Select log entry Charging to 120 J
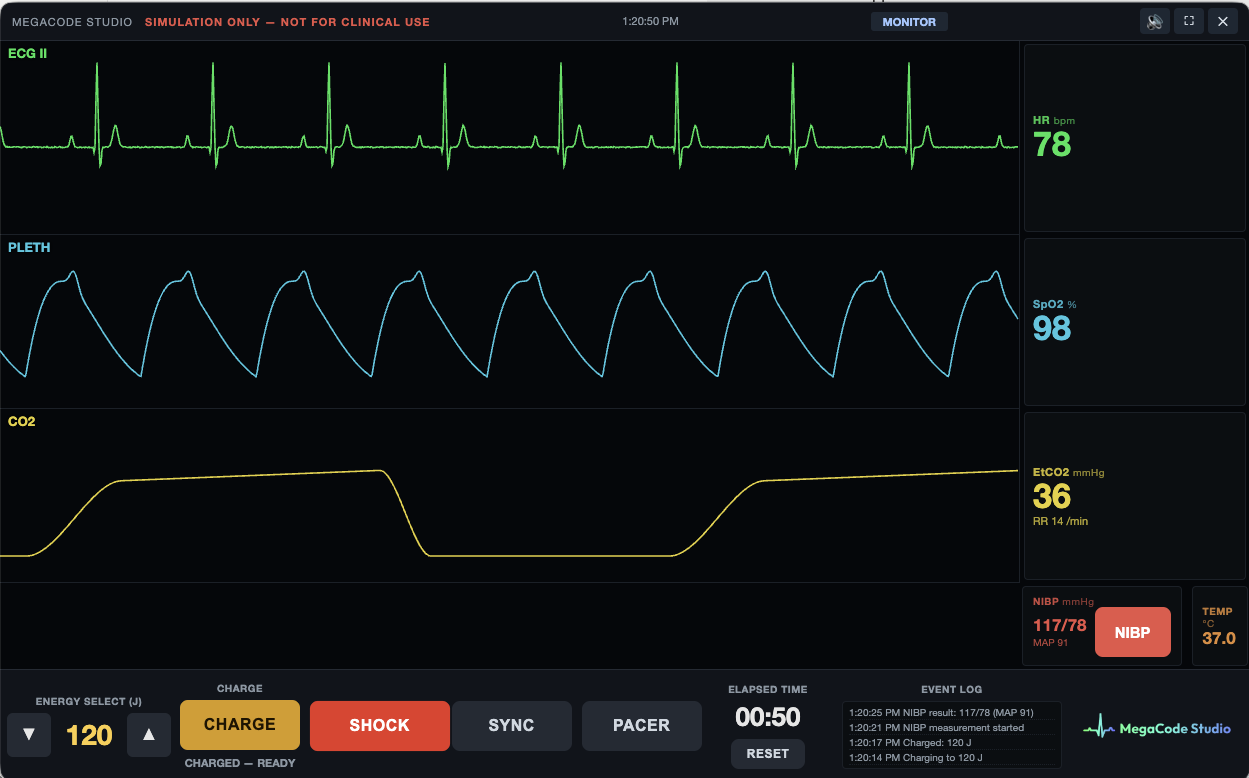 coord(952,758)
